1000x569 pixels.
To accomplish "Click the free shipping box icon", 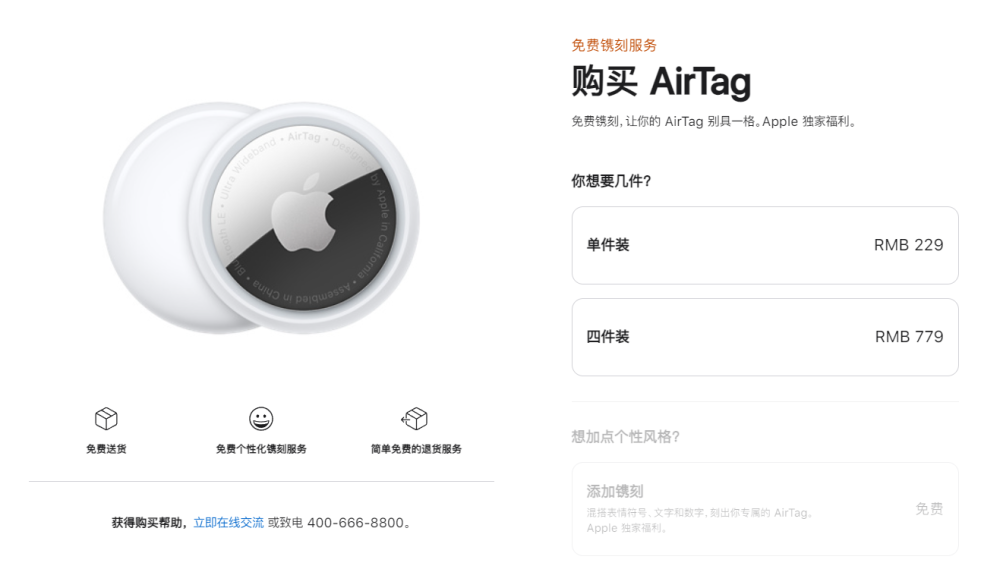I will [x=106, y=419].
